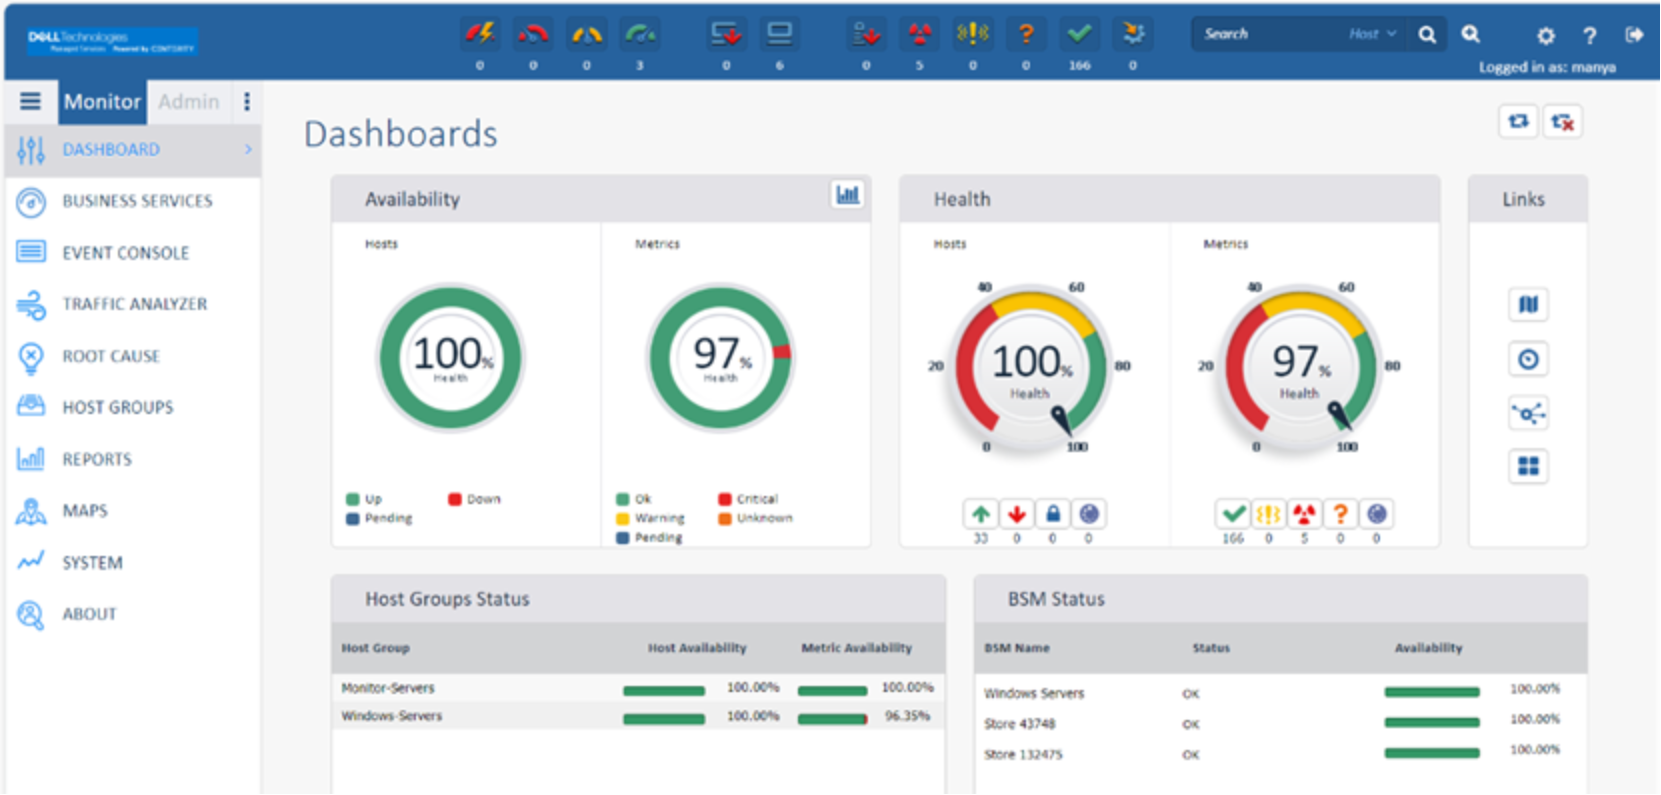
Task: Open Reports in sidebar
Action: [x=133, y=459]
